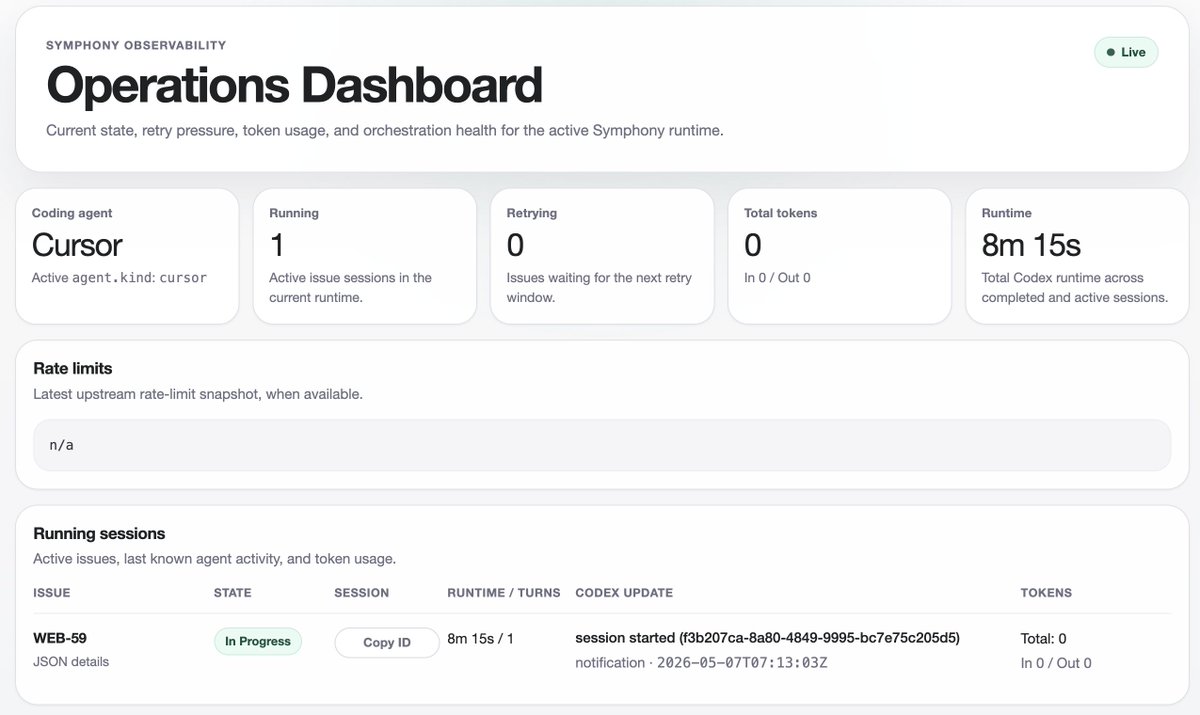Click the In Progress state badge
1200x715 pixels.
[257, 641]
